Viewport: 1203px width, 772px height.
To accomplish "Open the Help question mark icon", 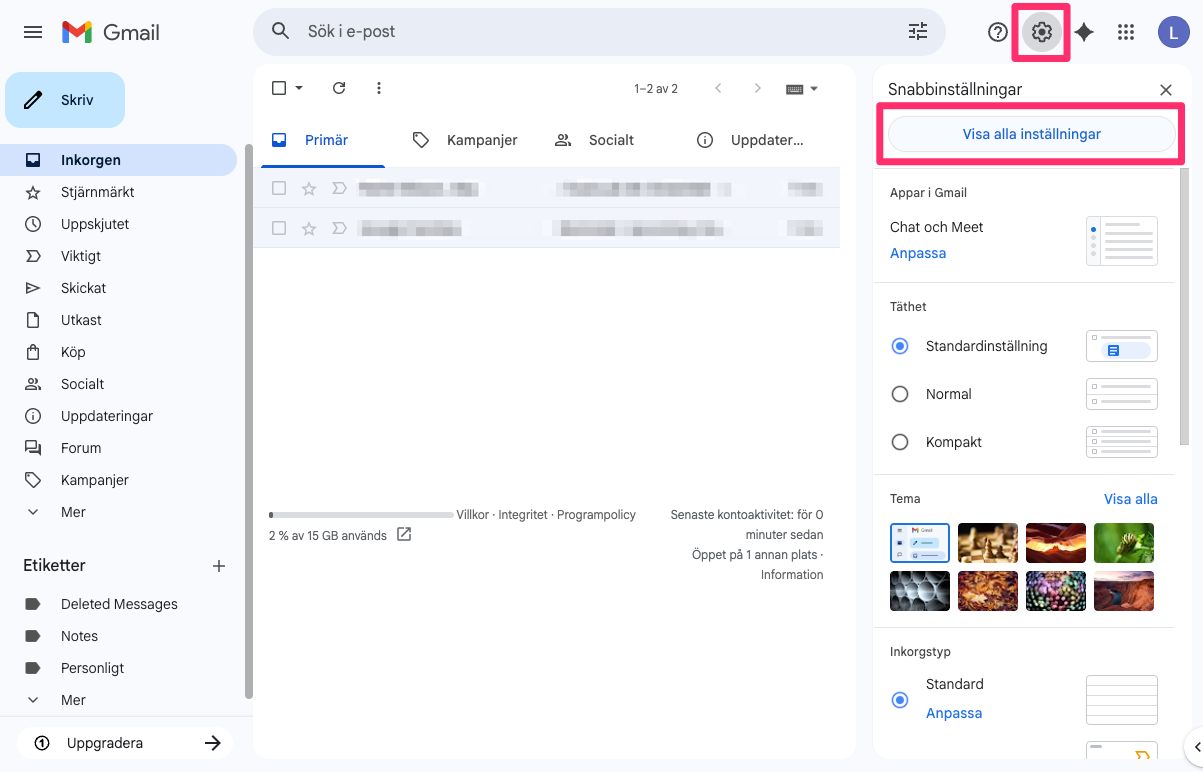I will click(997, 31).
